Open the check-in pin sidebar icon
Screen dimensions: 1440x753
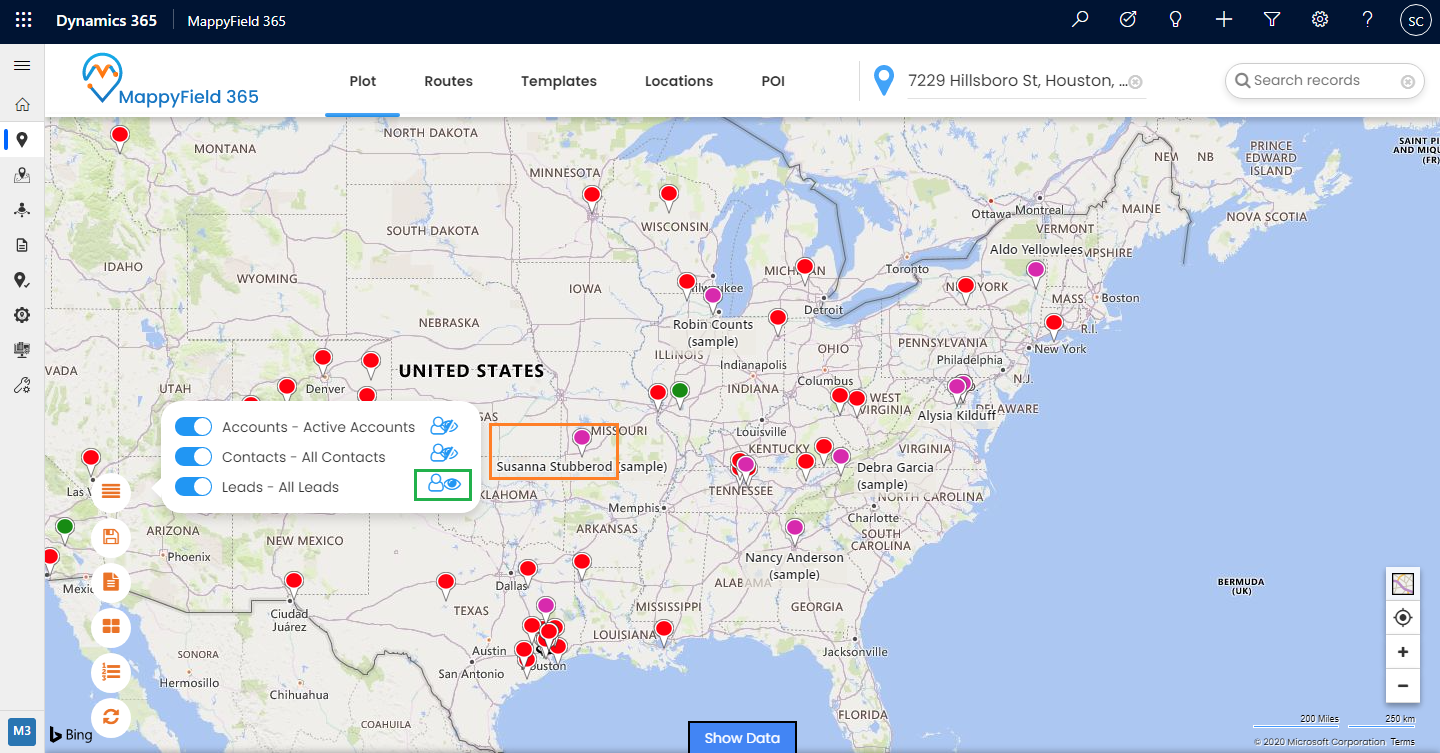(x=22, y=281)
